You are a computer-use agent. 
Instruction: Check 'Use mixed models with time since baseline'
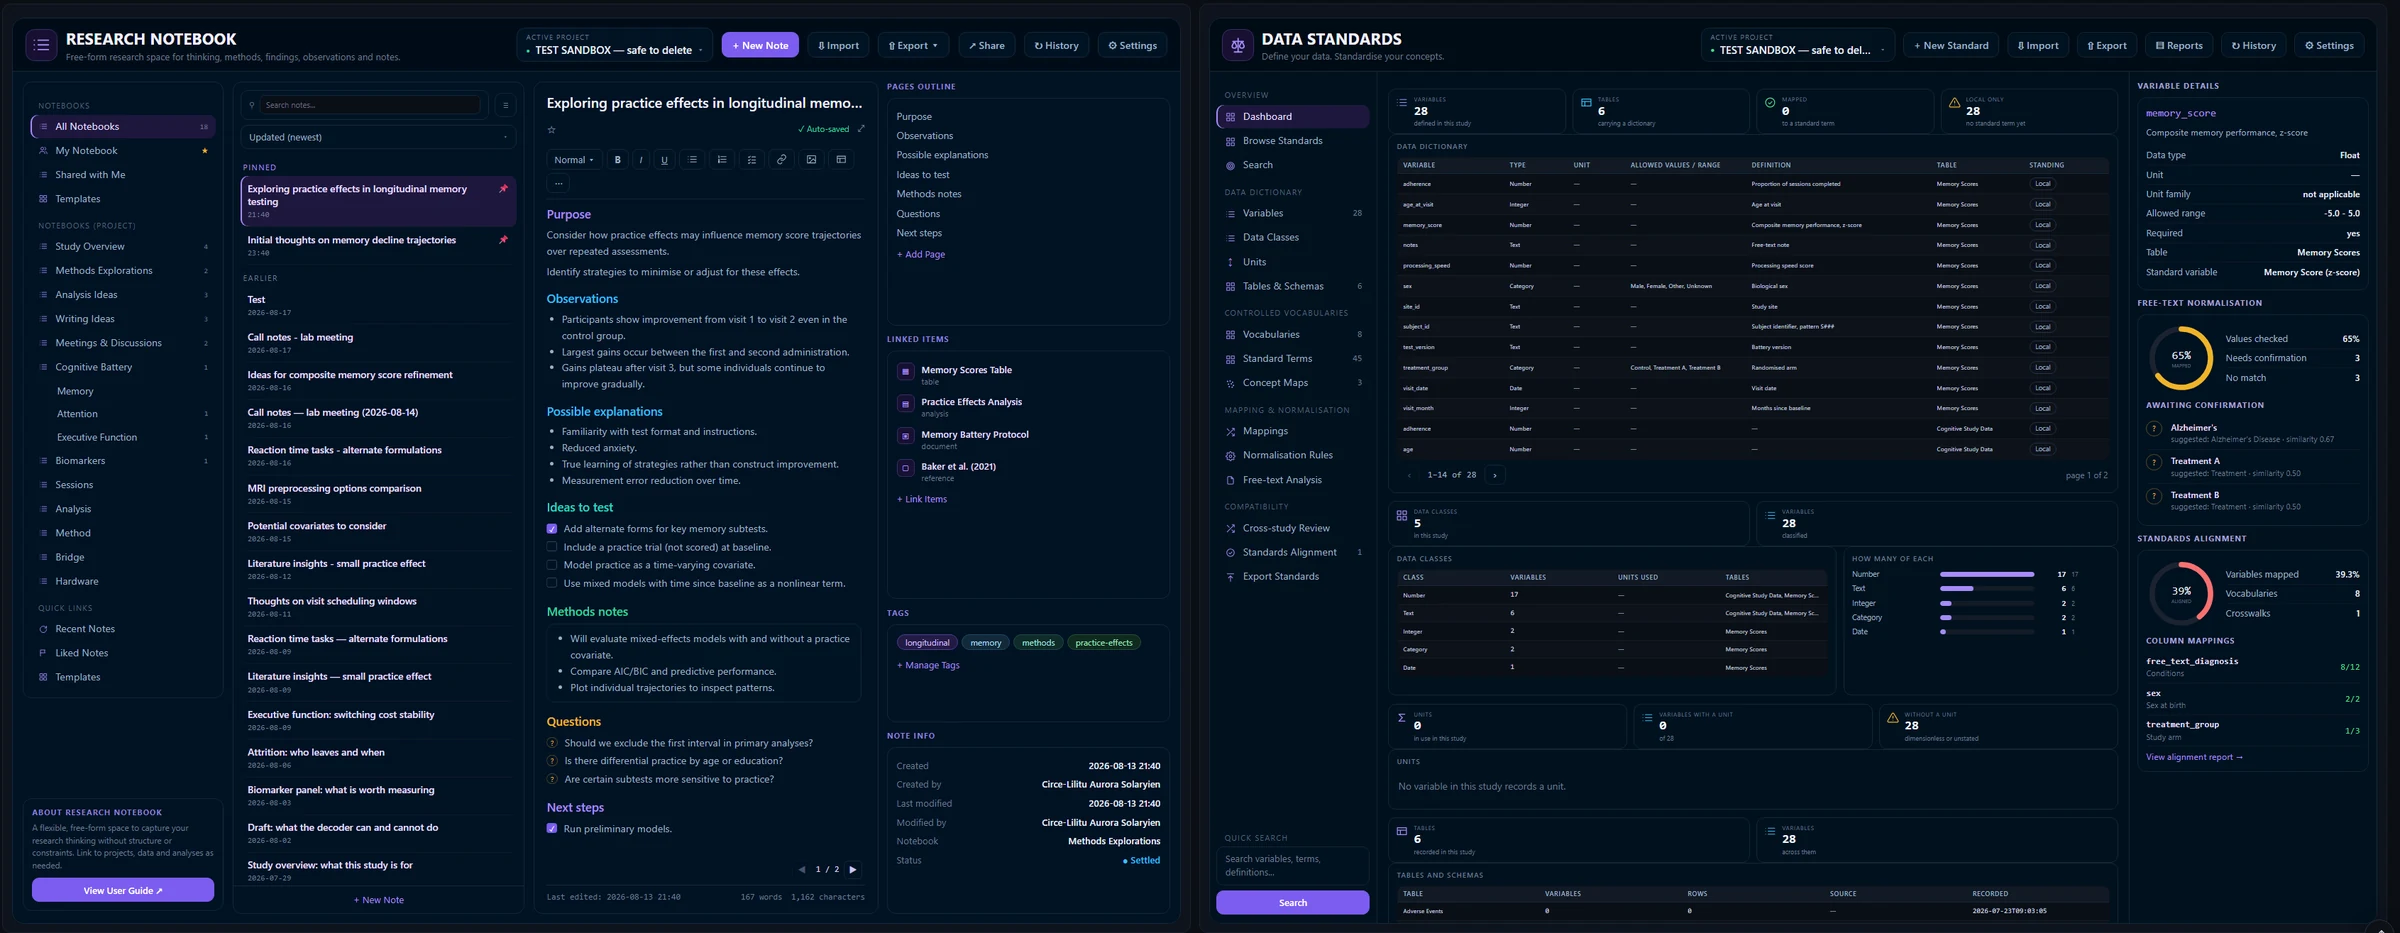click(552, 583)
